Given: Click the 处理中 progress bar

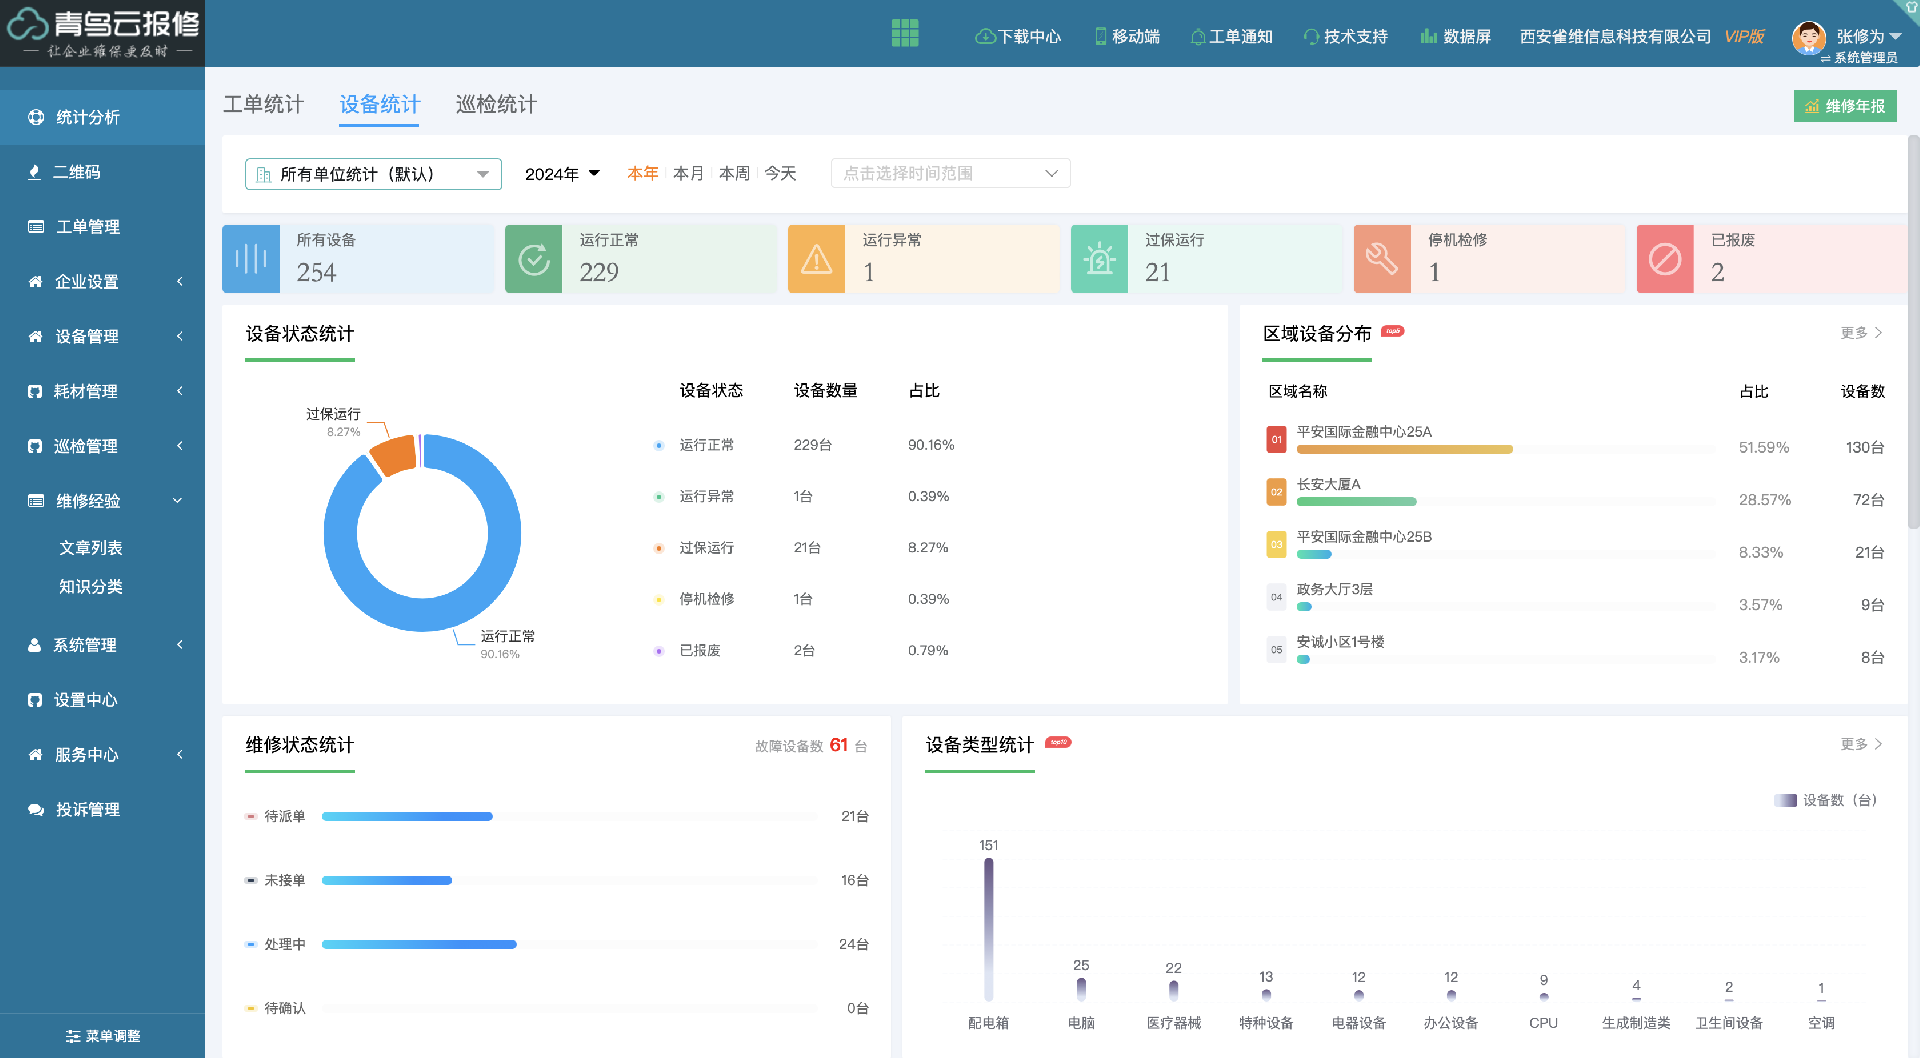Looking at the screenshot, I should point(419,944).
